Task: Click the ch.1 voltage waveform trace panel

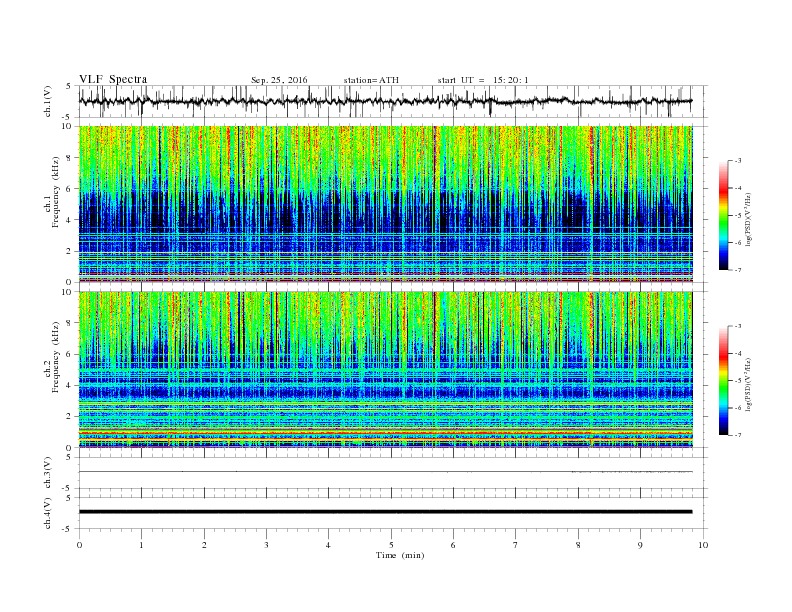Action: (393, 101)
